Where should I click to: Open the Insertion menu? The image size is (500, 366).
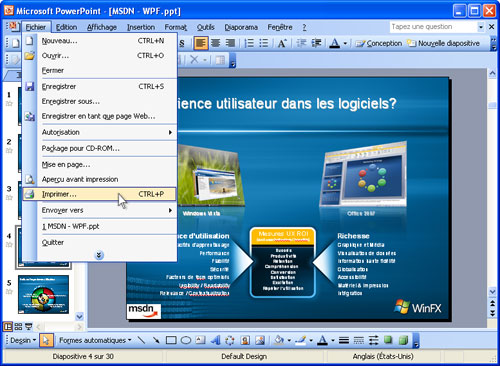[x=141, y=27]
